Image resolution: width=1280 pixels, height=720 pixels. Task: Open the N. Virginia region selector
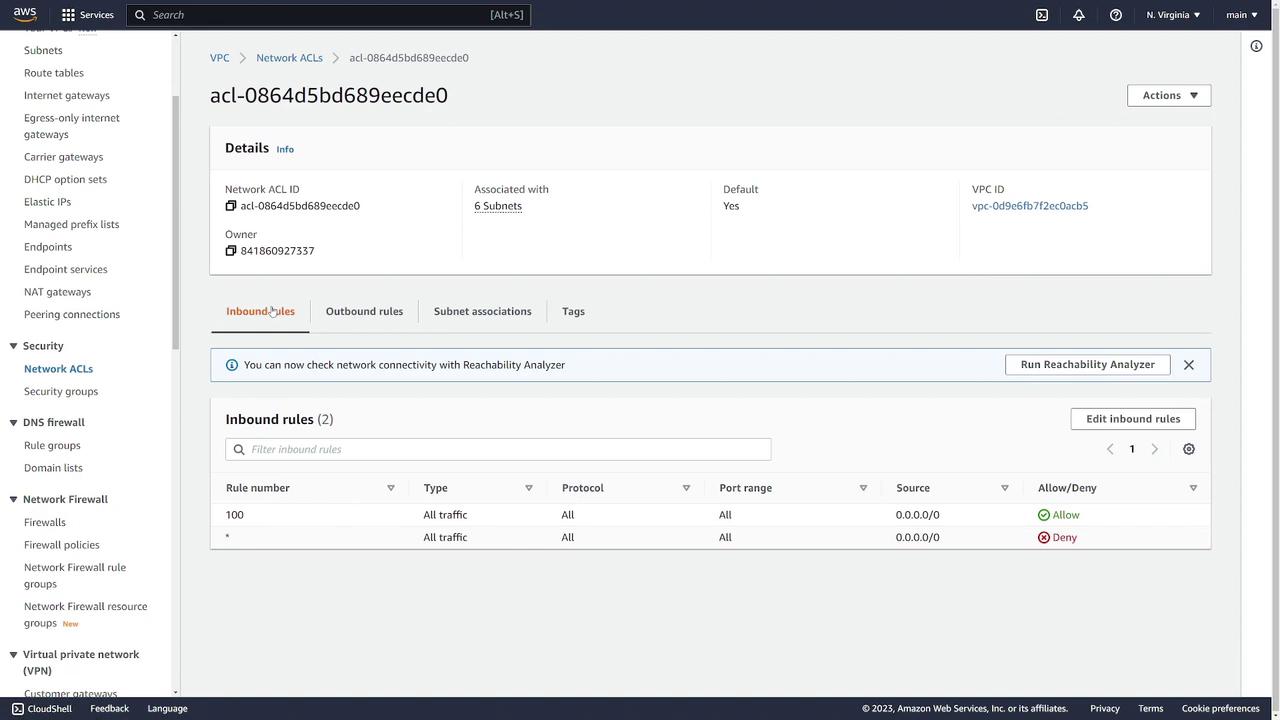tap(1173, 15)
